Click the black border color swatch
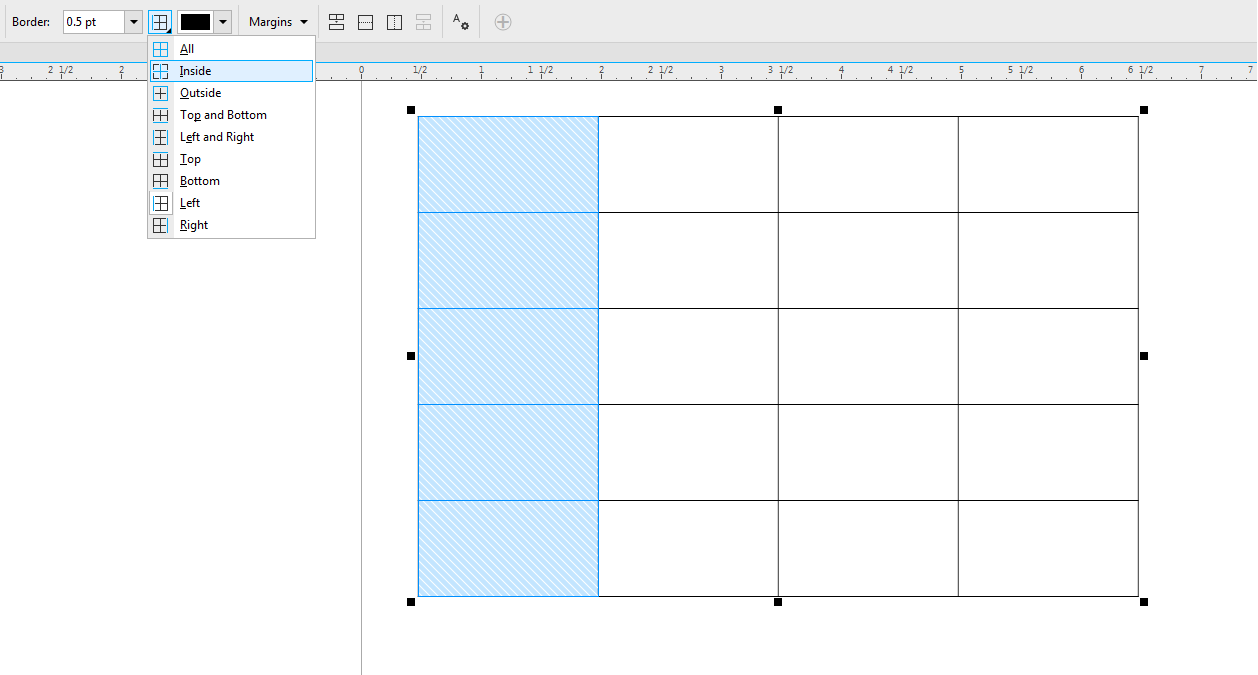Image resolution: width=1258 pixels, height=675 pixels. [196, 21]
